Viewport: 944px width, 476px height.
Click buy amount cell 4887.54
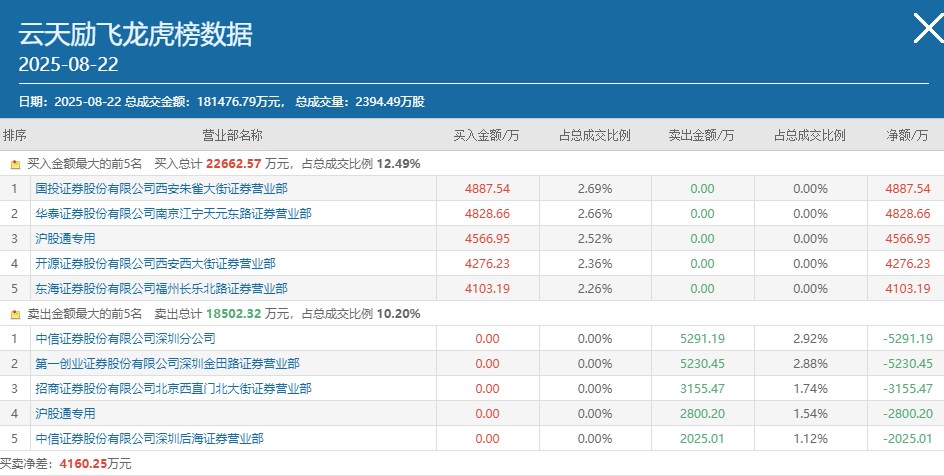point(487,189)
